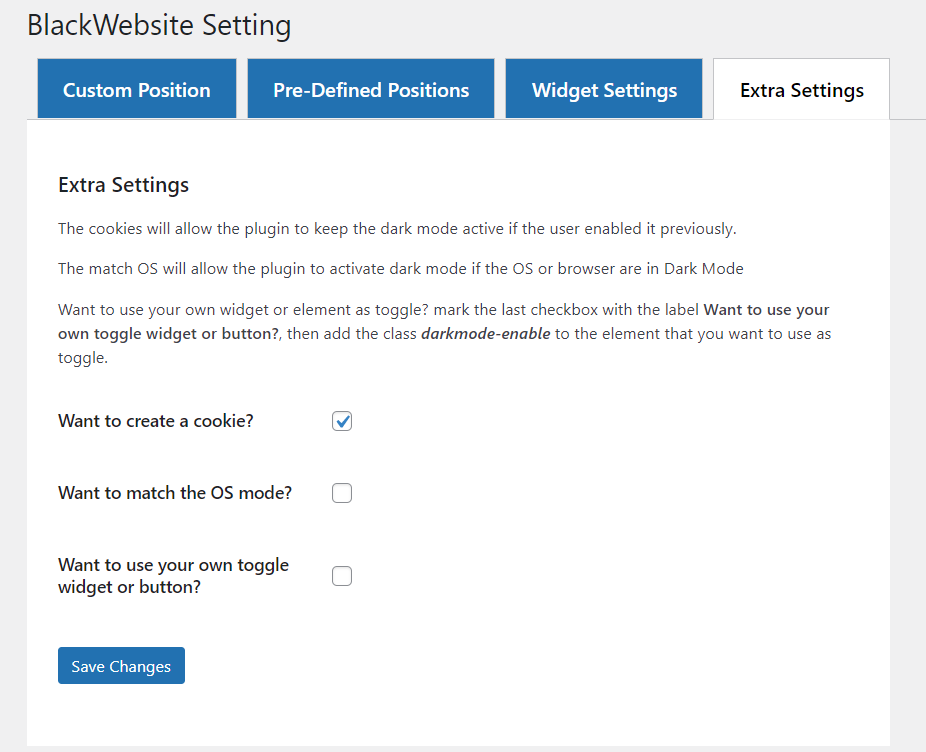The height and width of the screenshot is (752, 926).
Task: Click the Save Changes button
Action: pyautogui.click(x=121, y=666)
